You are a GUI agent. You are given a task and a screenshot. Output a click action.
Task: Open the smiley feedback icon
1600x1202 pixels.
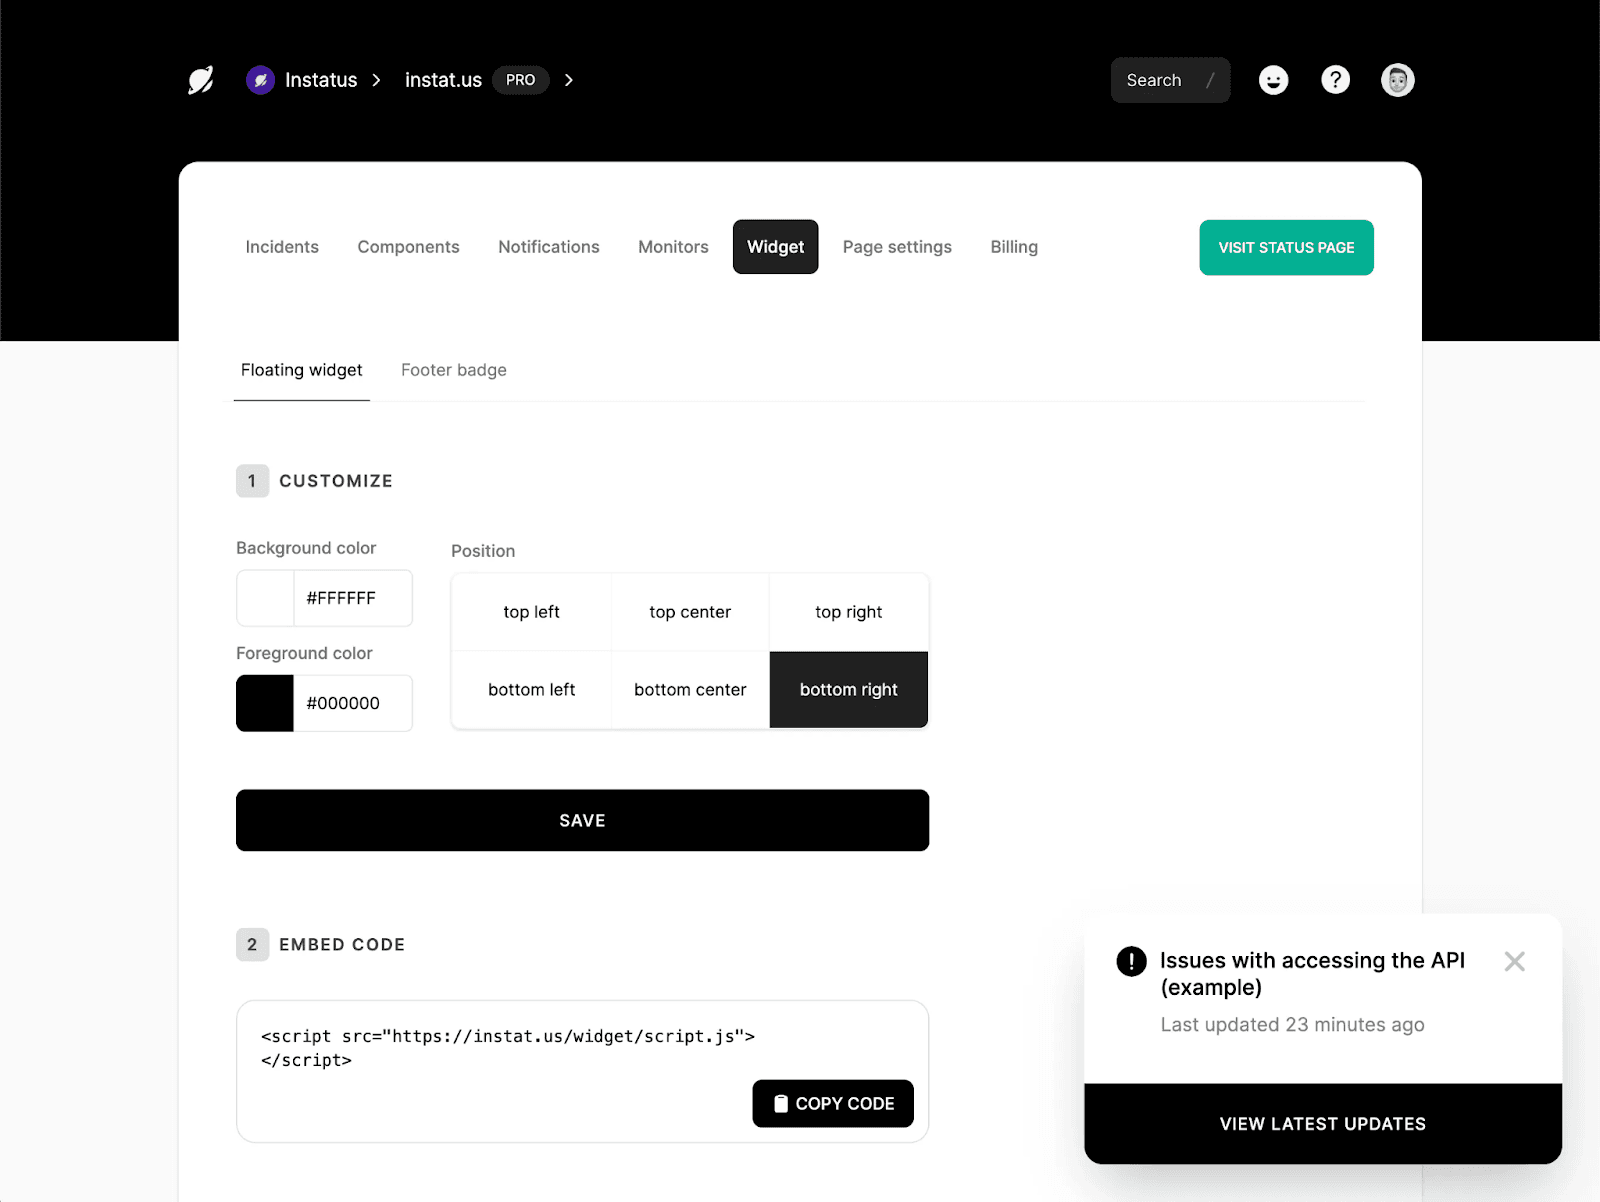point(1273,80)
